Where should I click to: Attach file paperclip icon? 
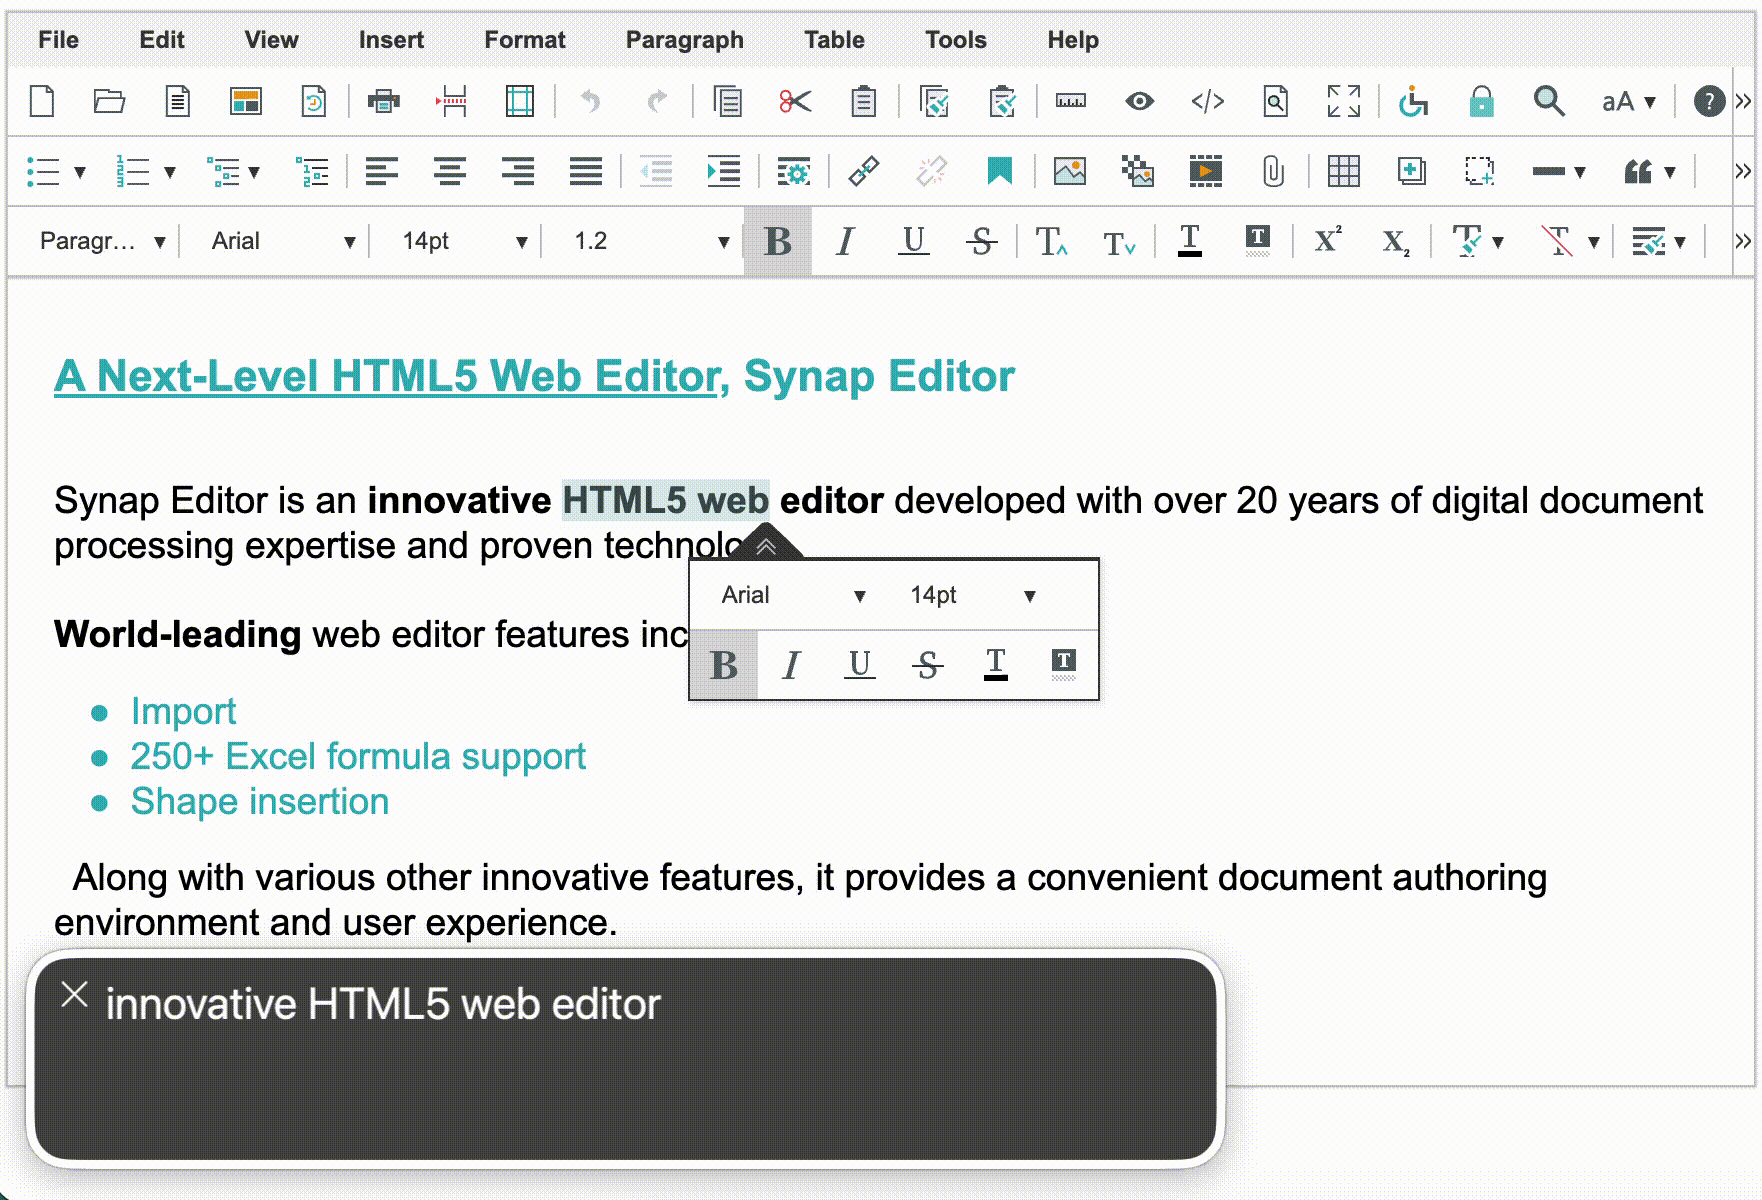1273,171
